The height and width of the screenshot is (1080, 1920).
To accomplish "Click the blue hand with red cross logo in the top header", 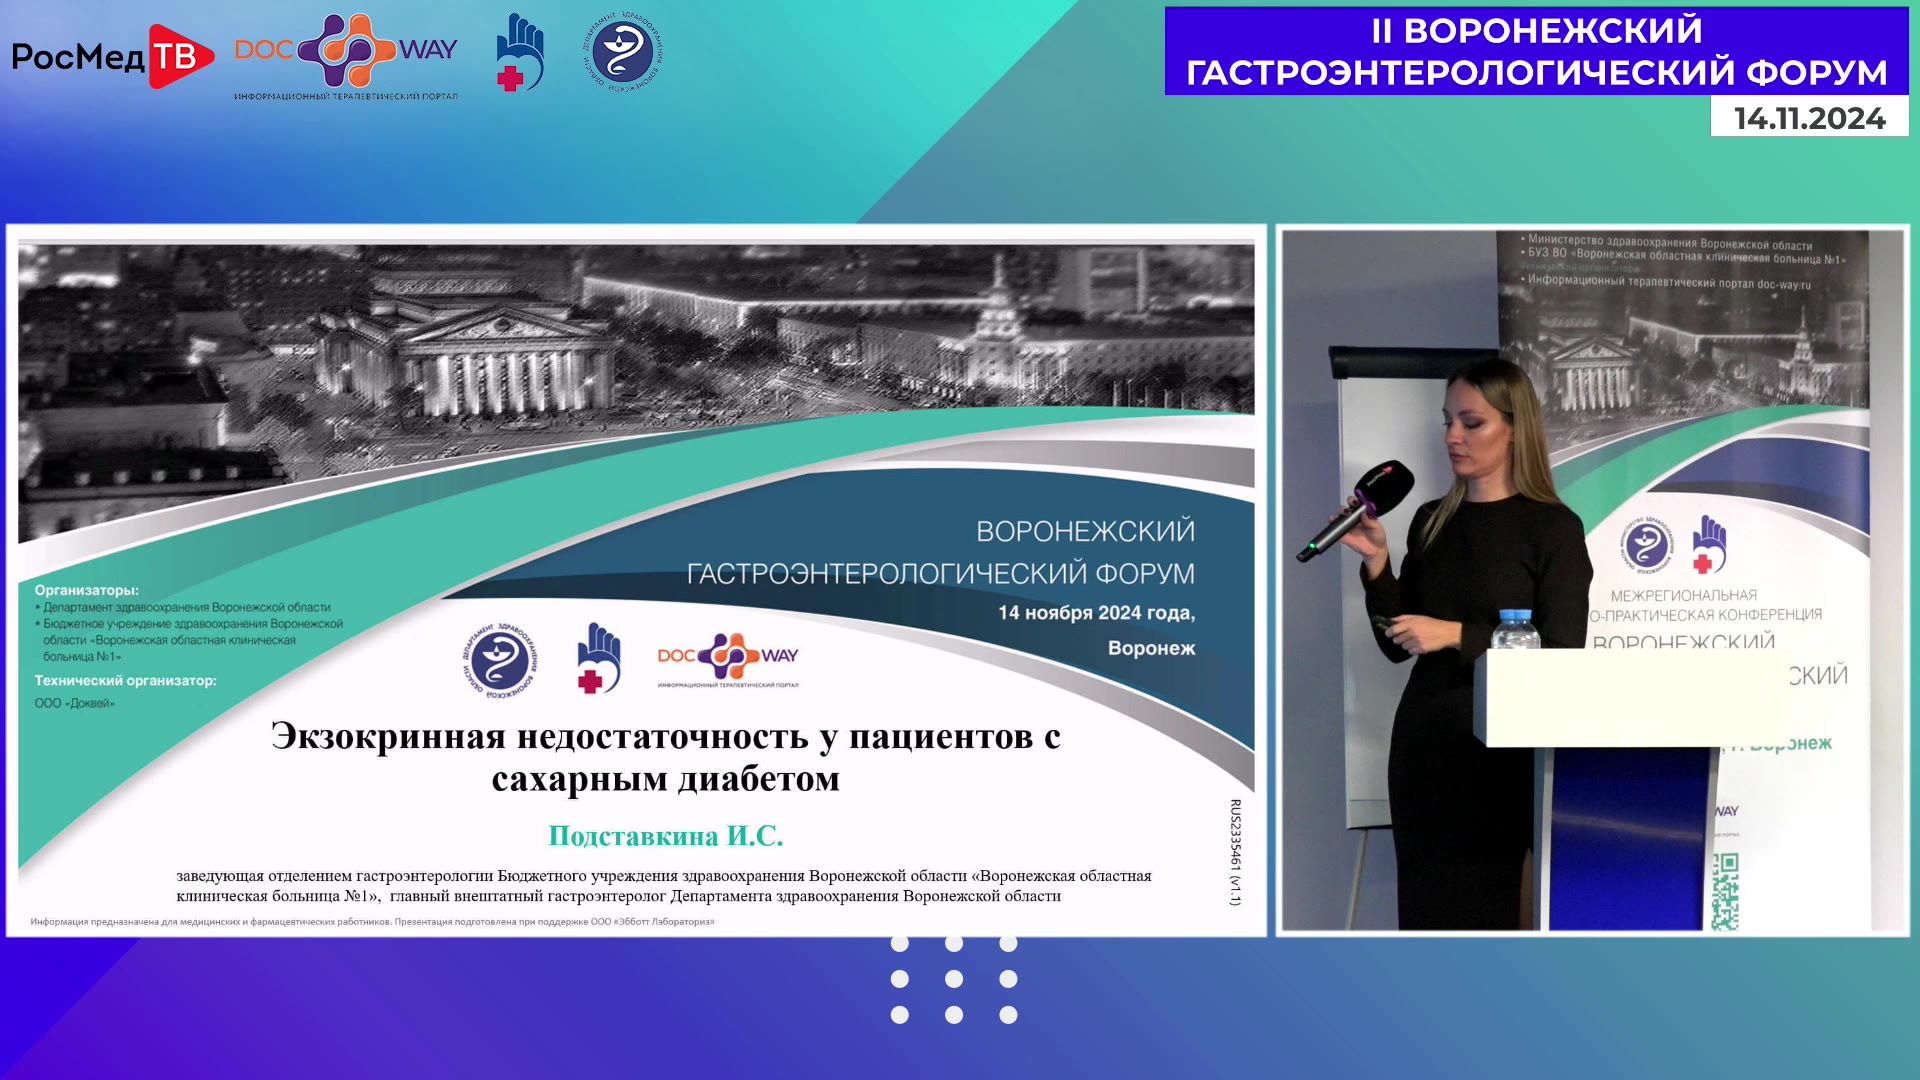I will point(520,53).
